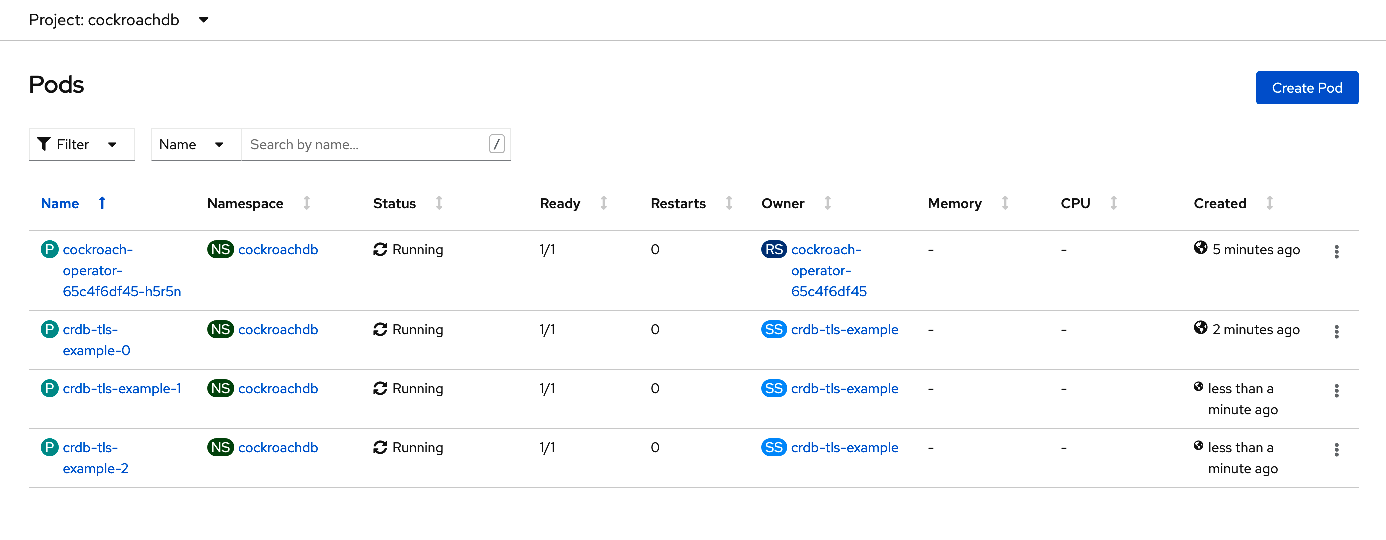1386x540 pixels.
Task: Click sort icon next to Namespace header
Action: point(307,203)
